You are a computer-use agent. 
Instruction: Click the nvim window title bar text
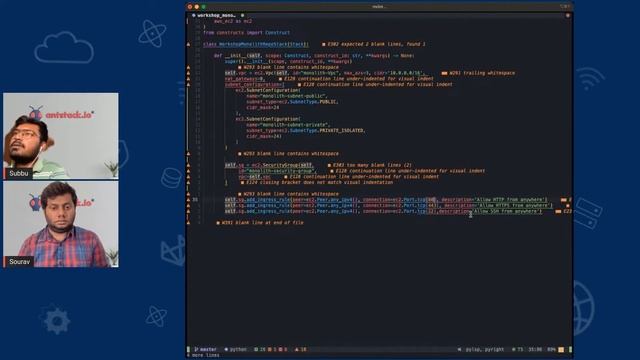coord(379,7)
